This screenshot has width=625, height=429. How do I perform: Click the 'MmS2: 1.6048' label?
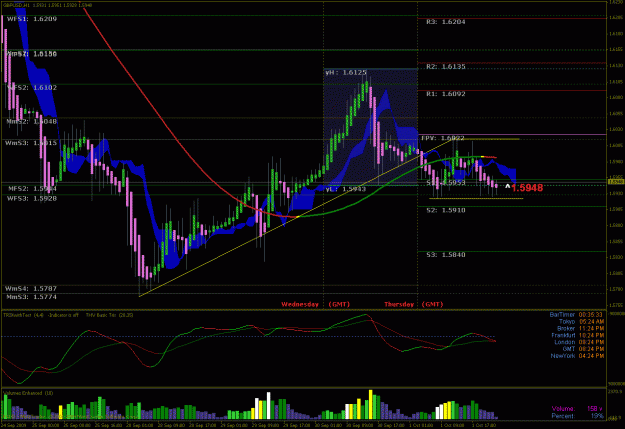click(32, 121)
